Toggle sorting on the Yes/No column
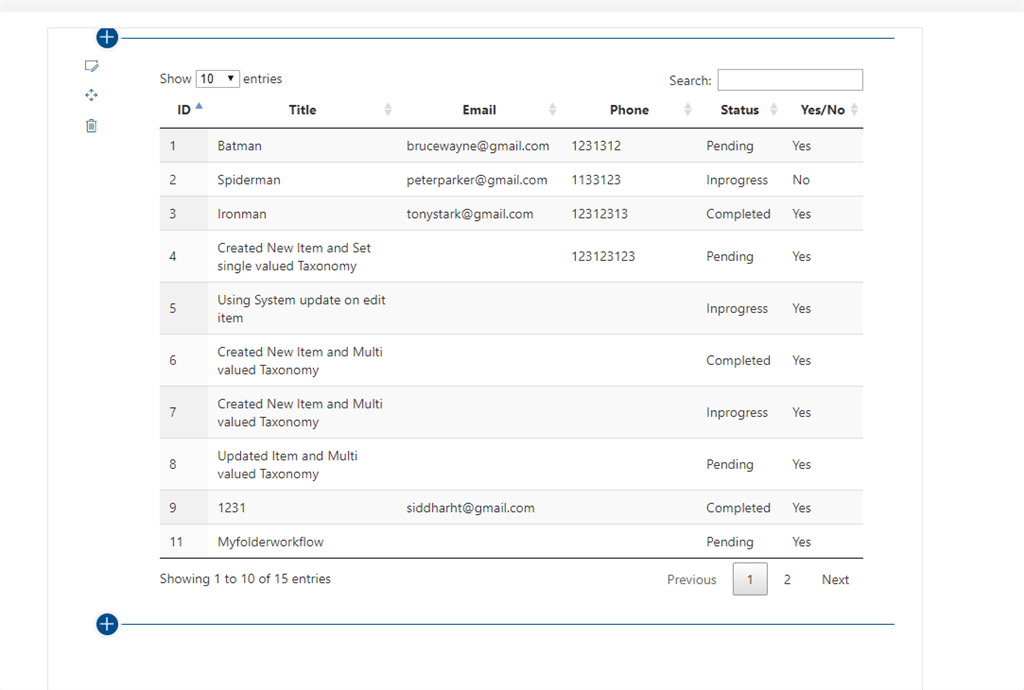Screen dimensions: 1024x690 (x=856, y=110)
